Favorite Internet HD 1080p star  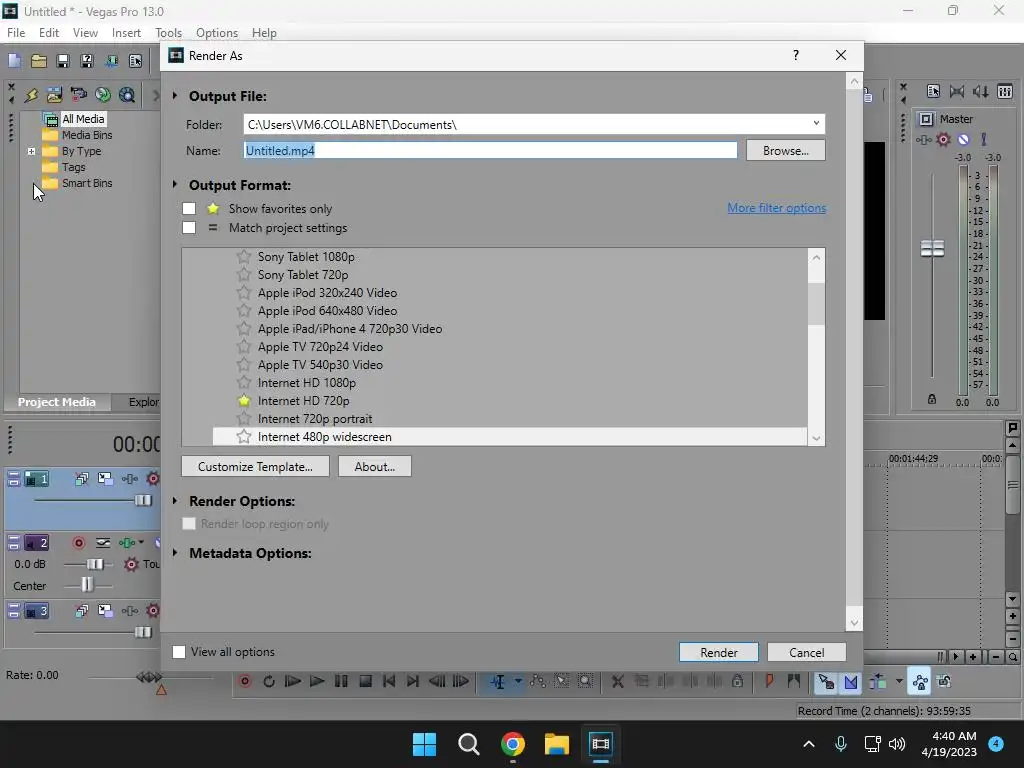(x=244, y=382)
